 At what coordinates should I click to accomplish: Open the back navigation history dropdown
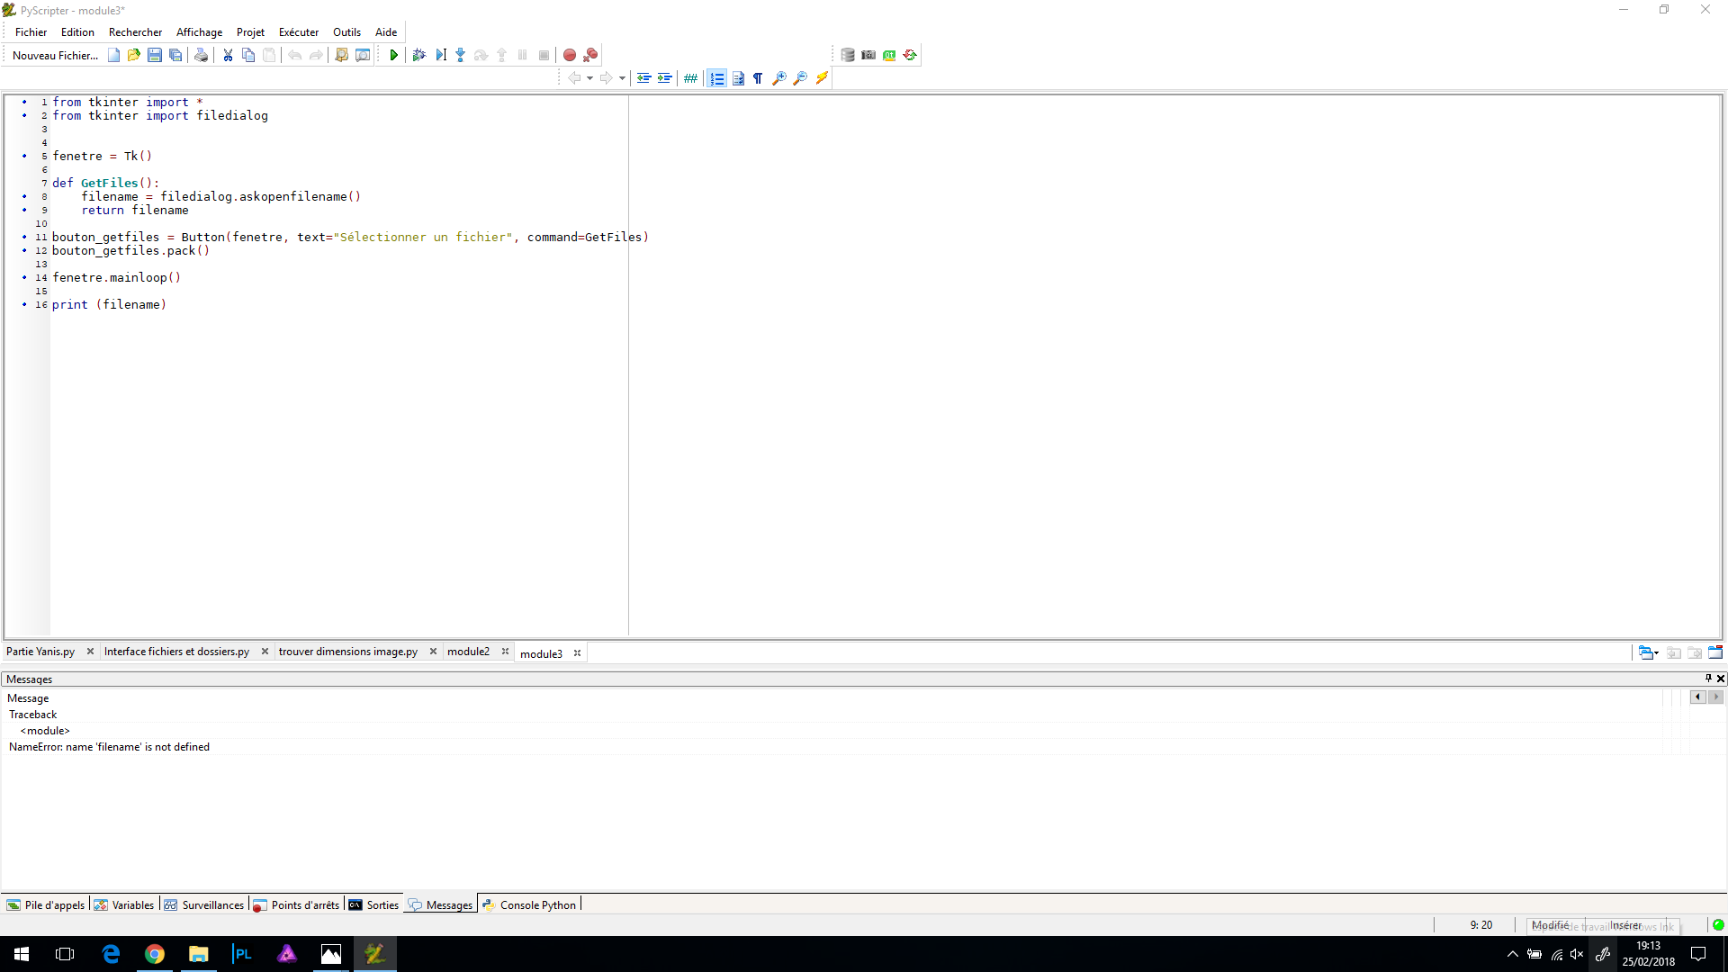[591, 78]
